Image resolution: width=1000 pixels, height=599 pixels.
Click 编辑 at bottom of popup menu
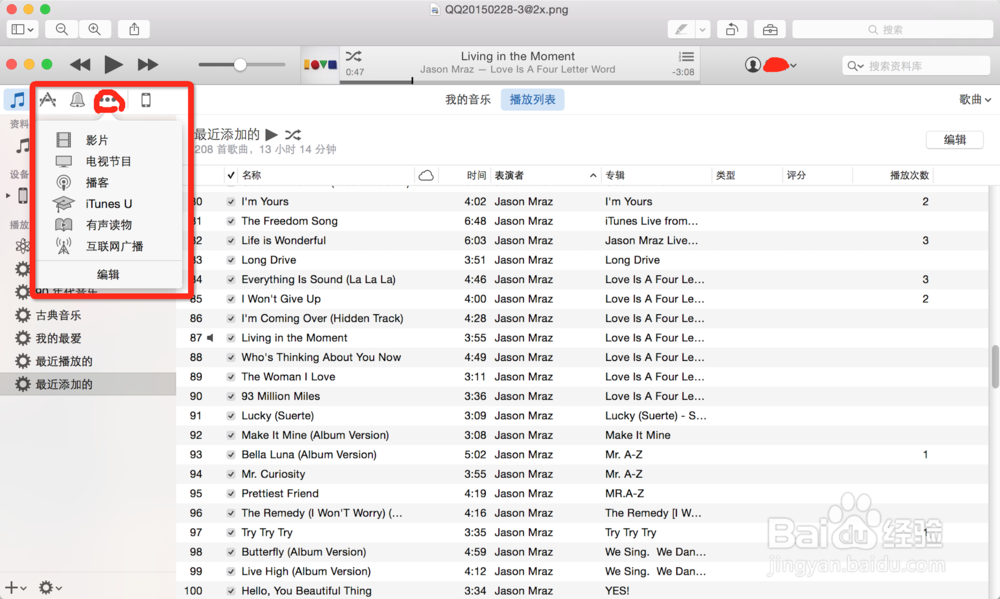[x=108, y=274]
